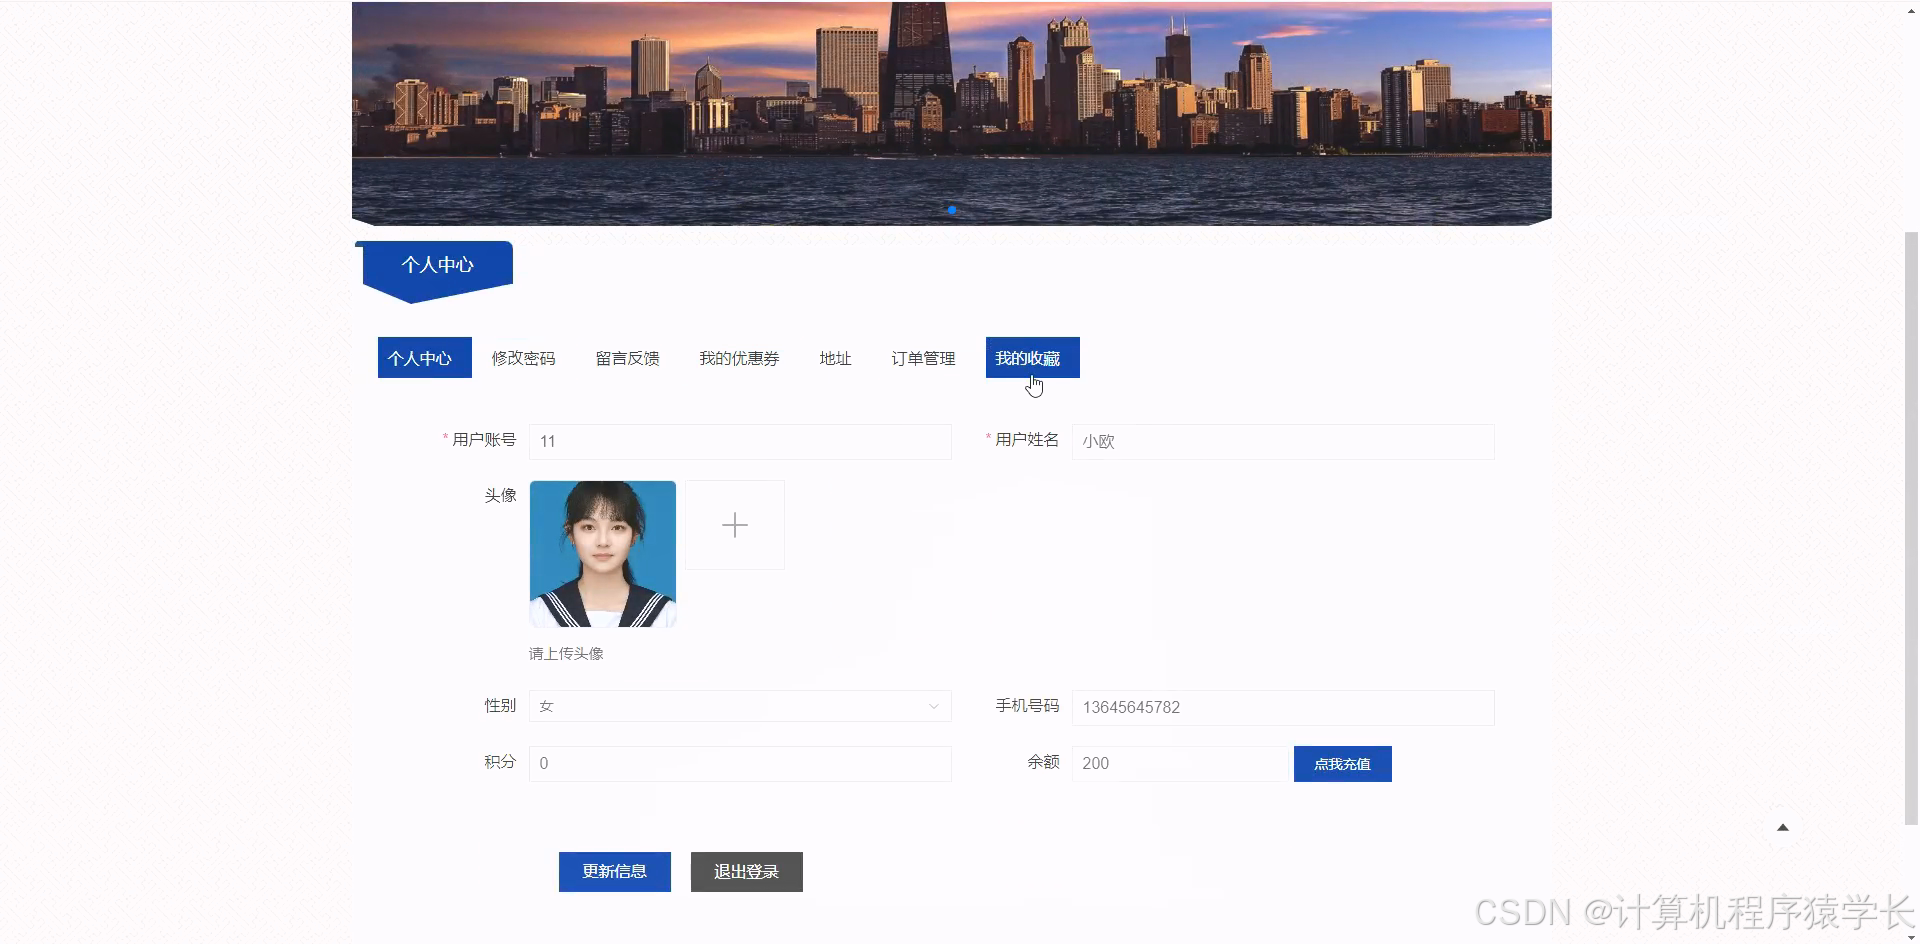
Task: Open the 我的优惠券 tab
Action: 739,357
